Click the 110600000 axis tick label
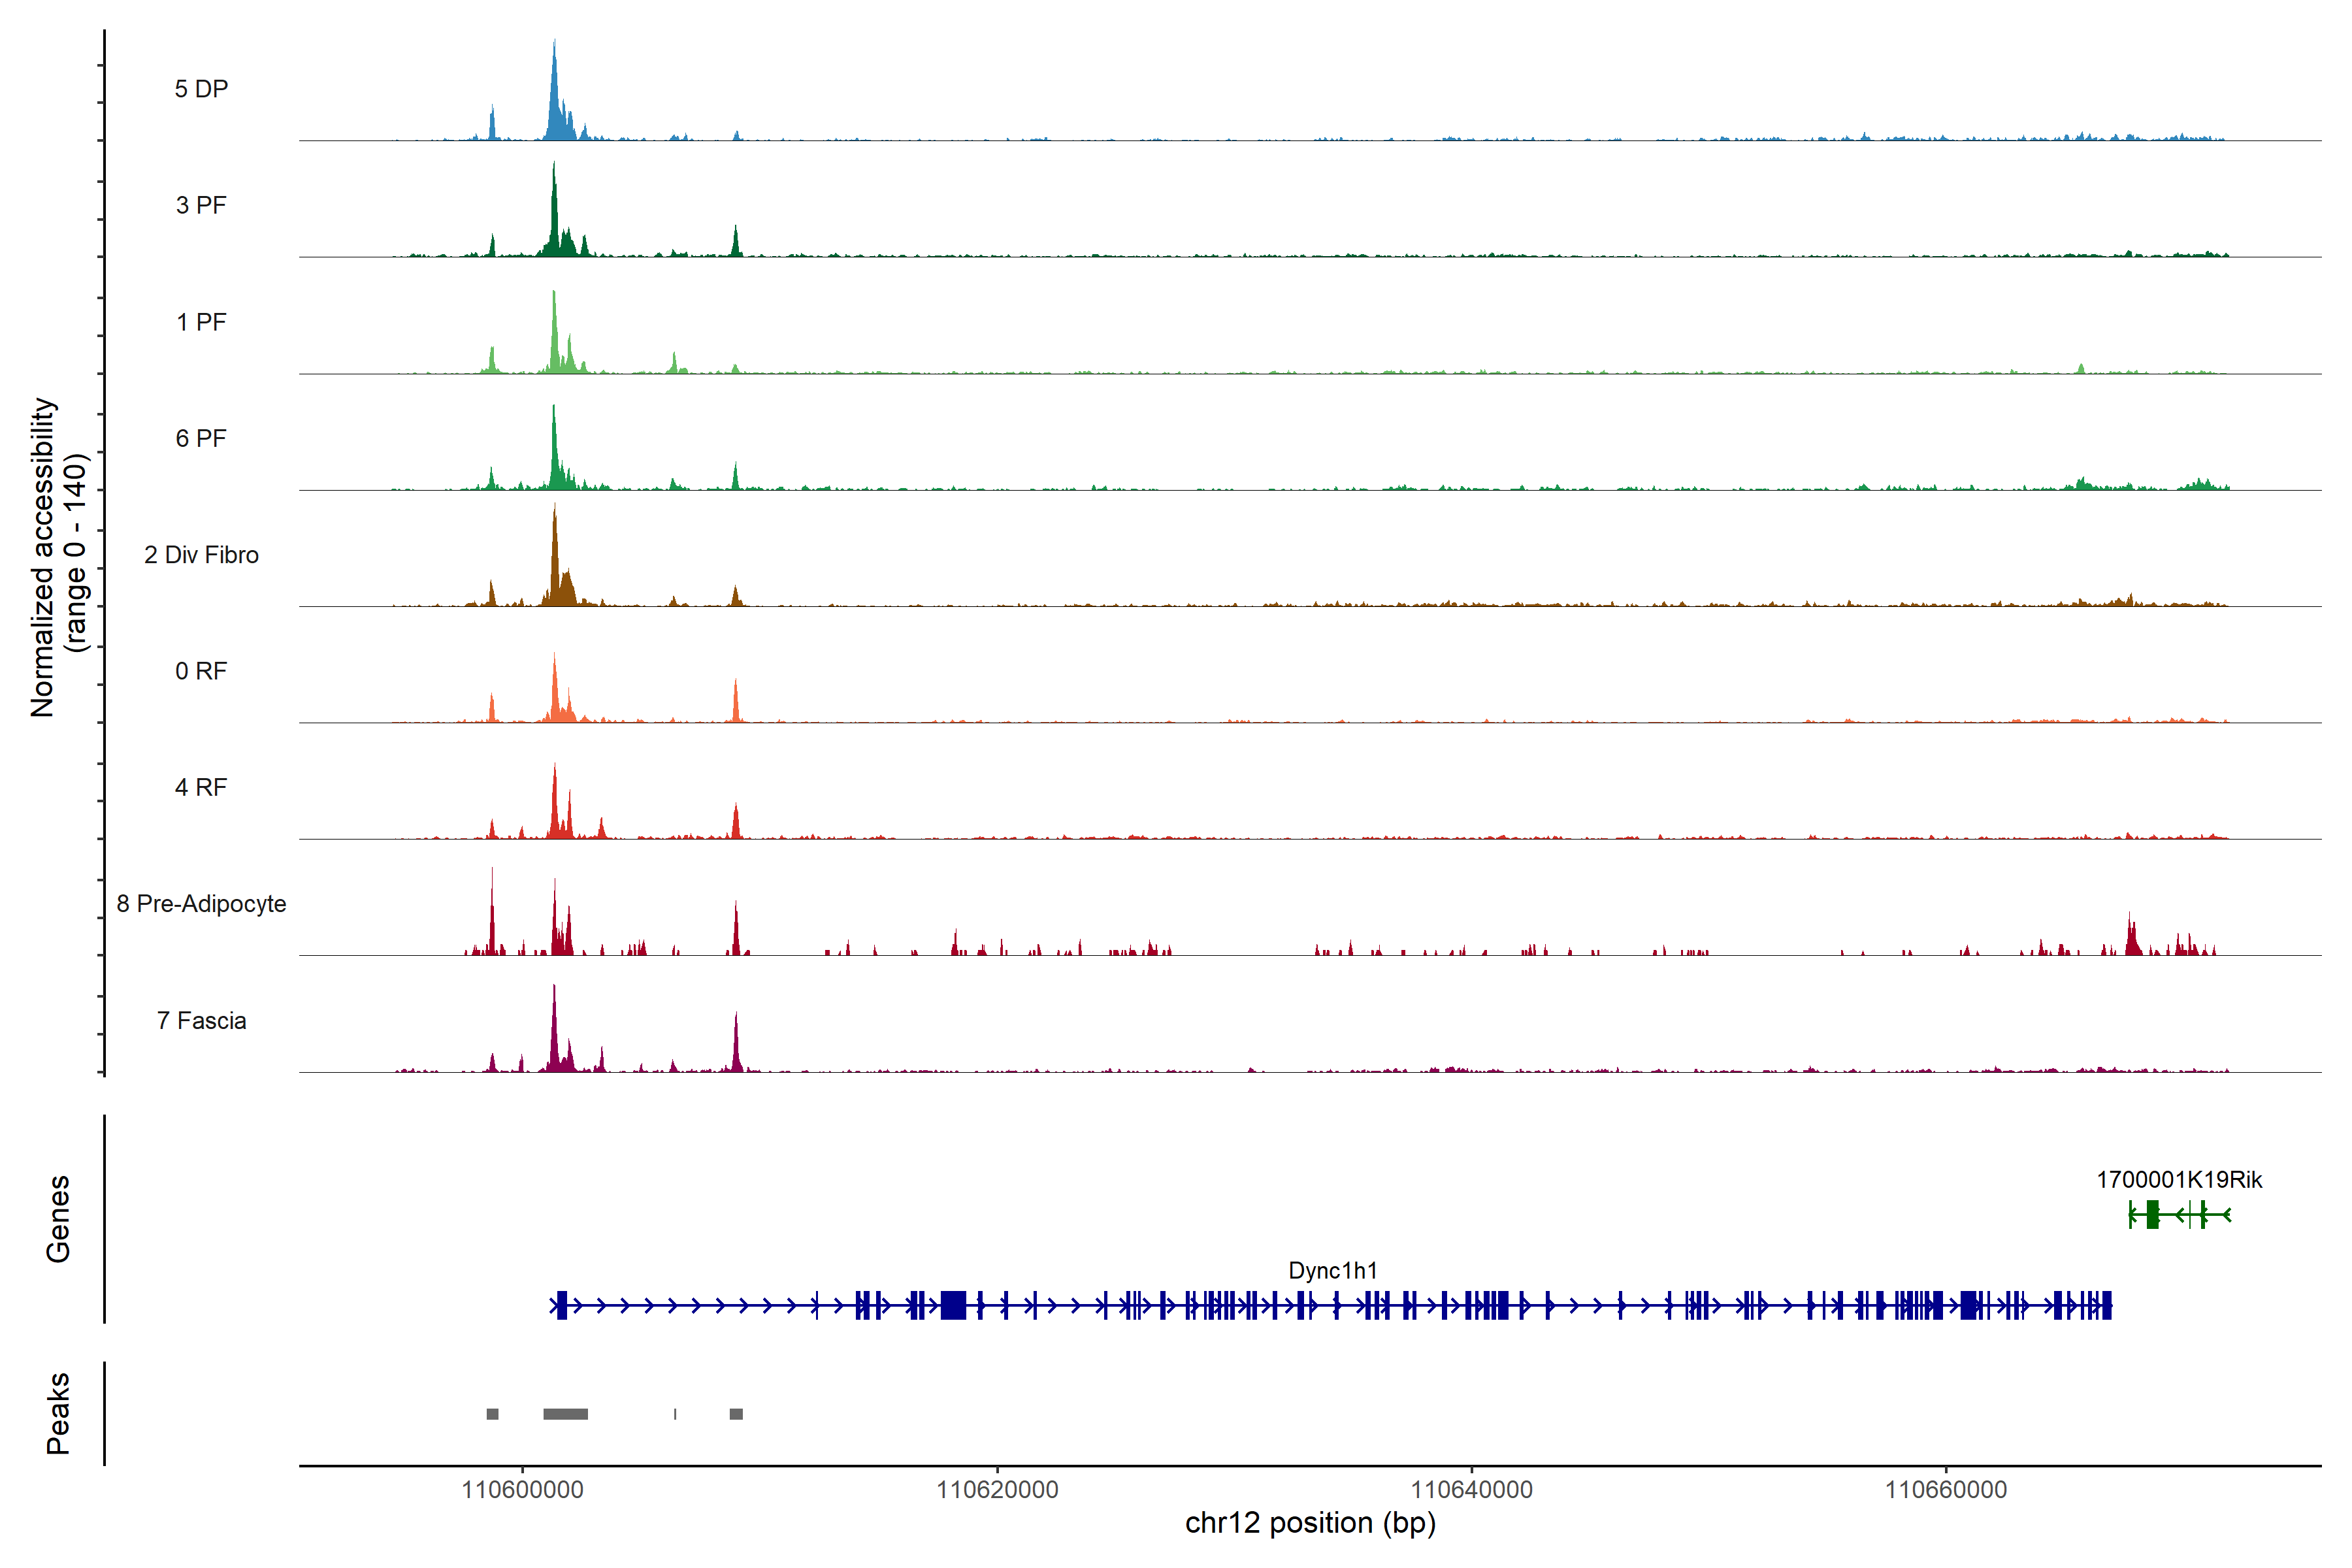 coord(522,1490)
